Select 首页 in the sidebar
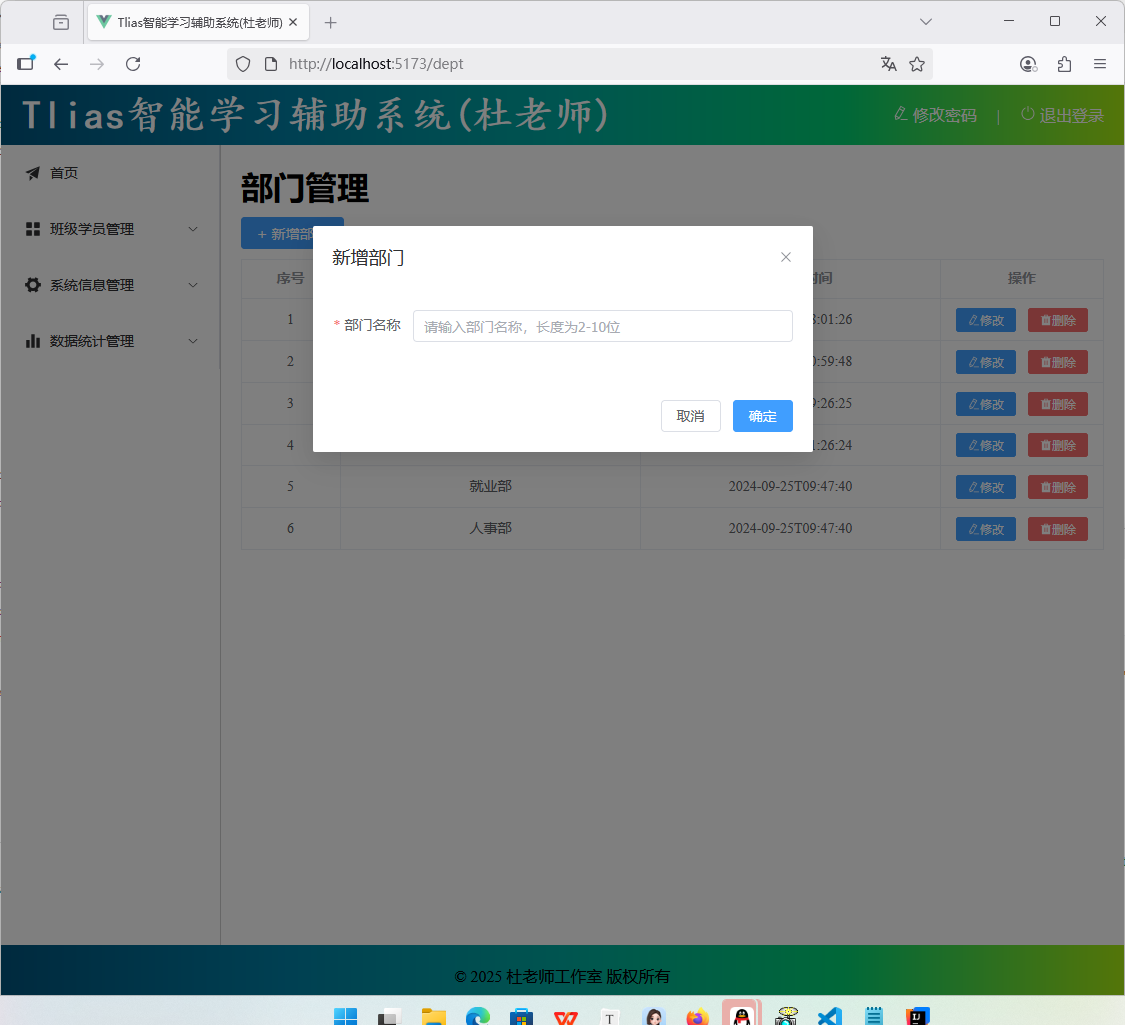Viewport: 1125px width, 1025px height. (64, 173)
